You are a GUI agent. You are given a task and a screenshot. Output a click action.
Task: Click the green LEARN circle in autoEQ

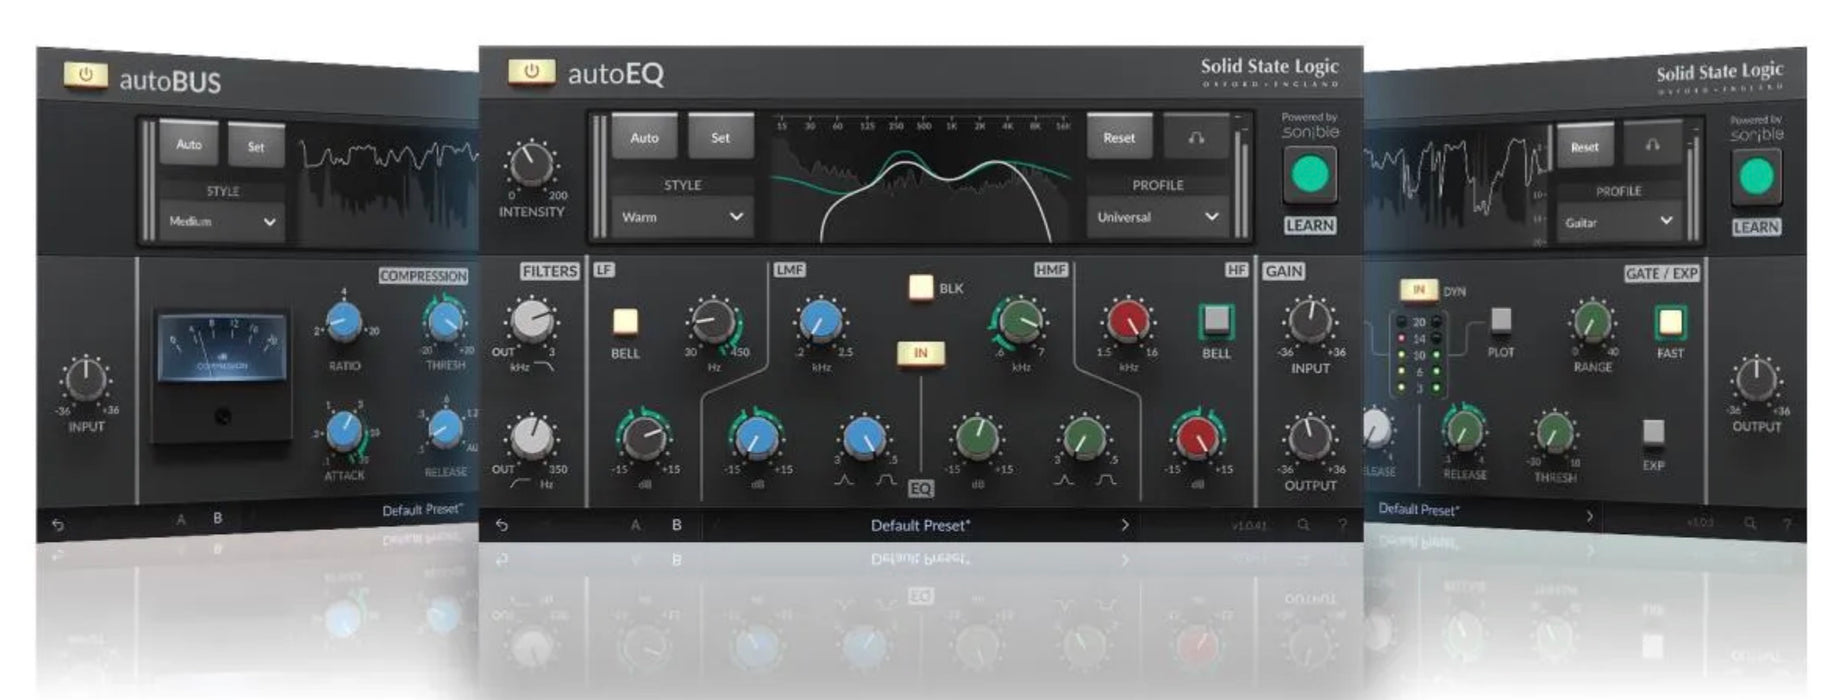(1310, 175)
